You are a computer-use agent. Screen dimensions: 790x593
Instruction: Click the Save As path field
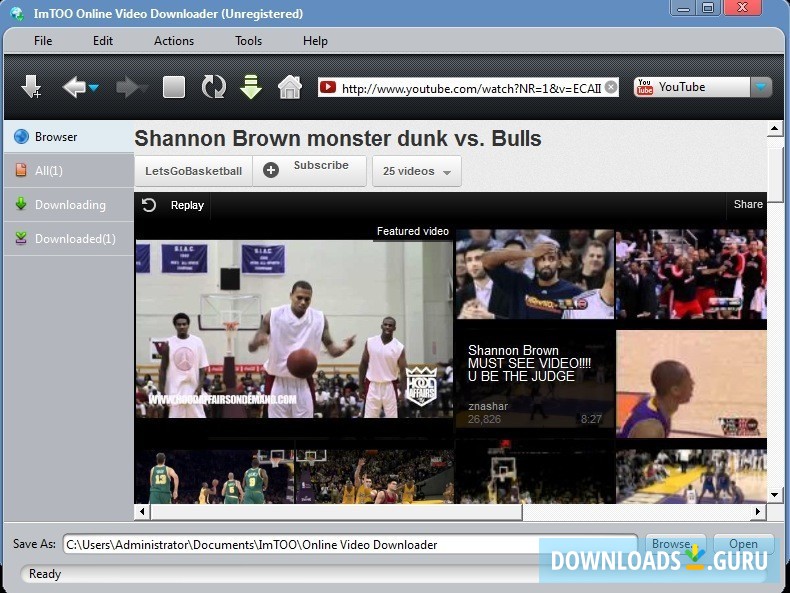(350, 545)
